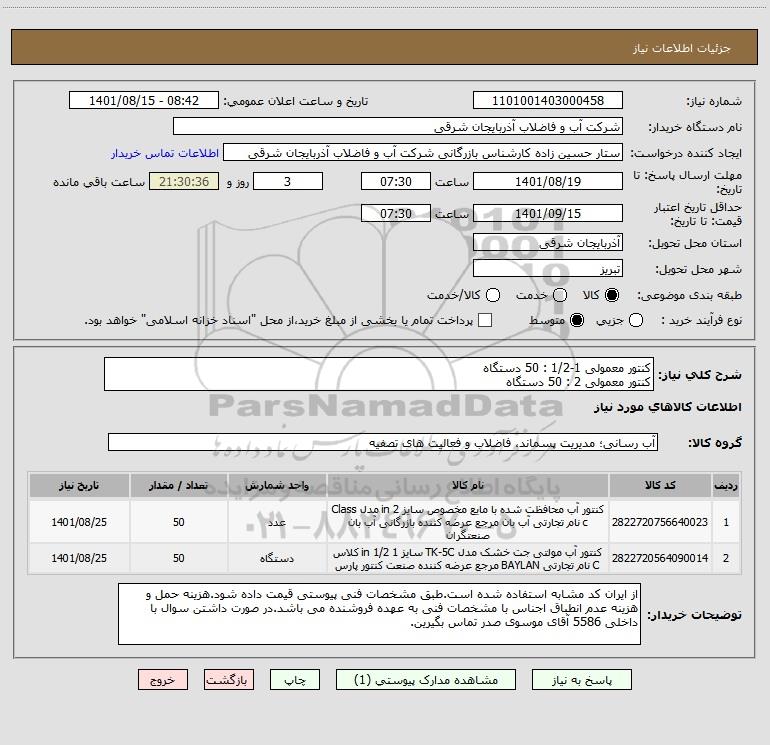Click the چاپ print button
Screen dimensions: 770x745
click(x=295, y=680)
